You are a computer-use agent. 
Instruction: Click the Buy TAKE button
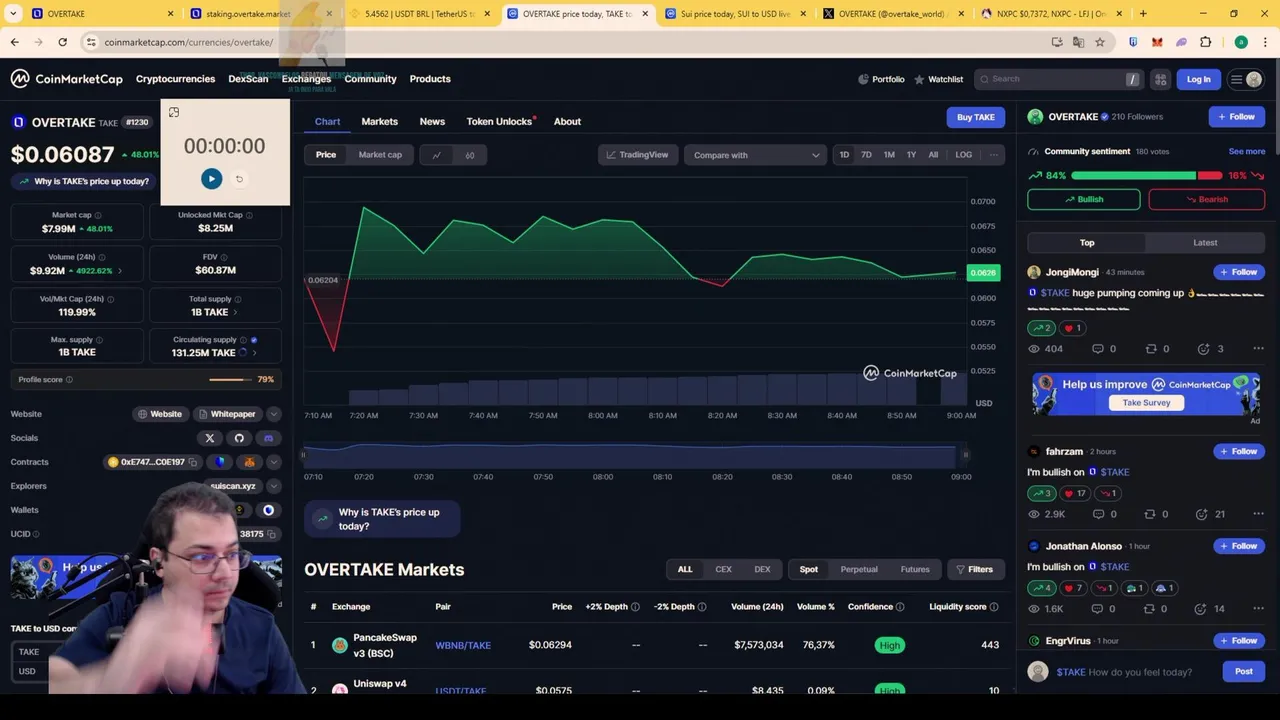[976, 117]
